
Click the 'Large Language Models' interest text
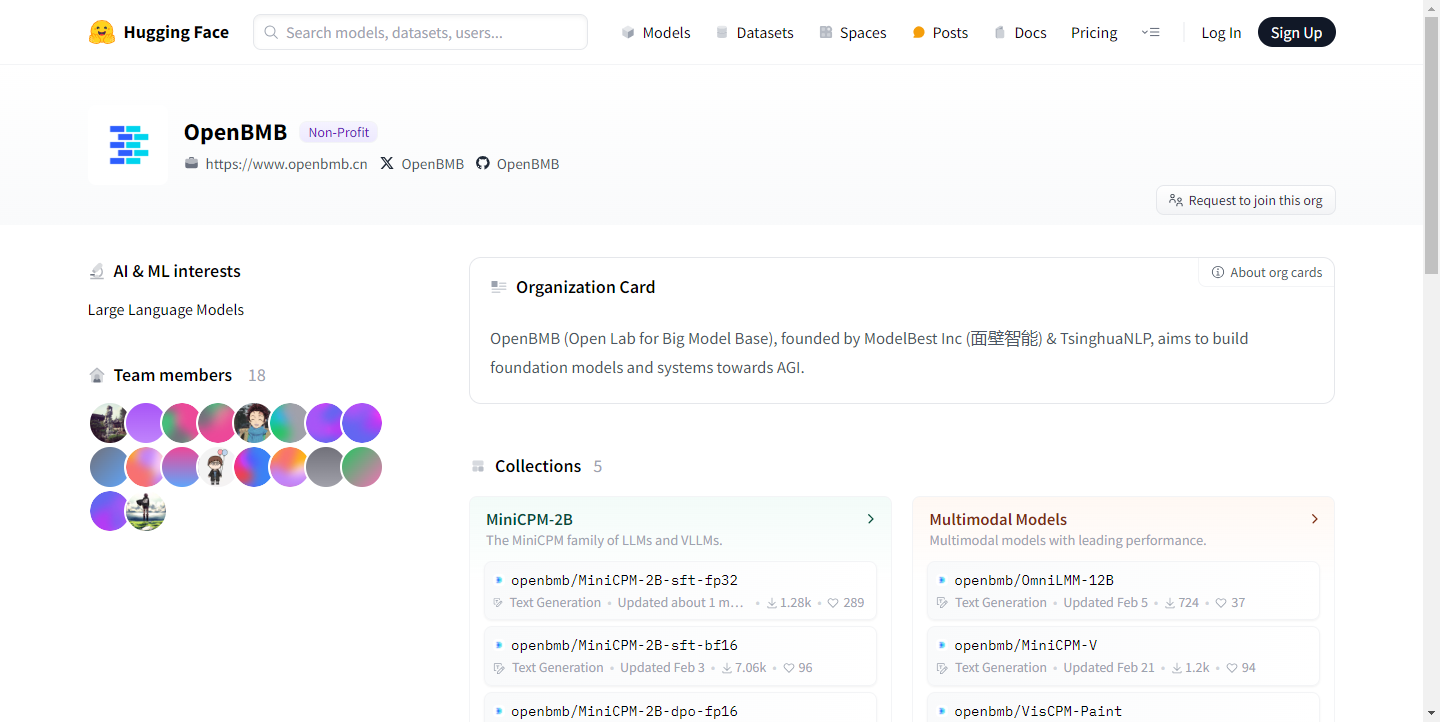tap(166, 310)
